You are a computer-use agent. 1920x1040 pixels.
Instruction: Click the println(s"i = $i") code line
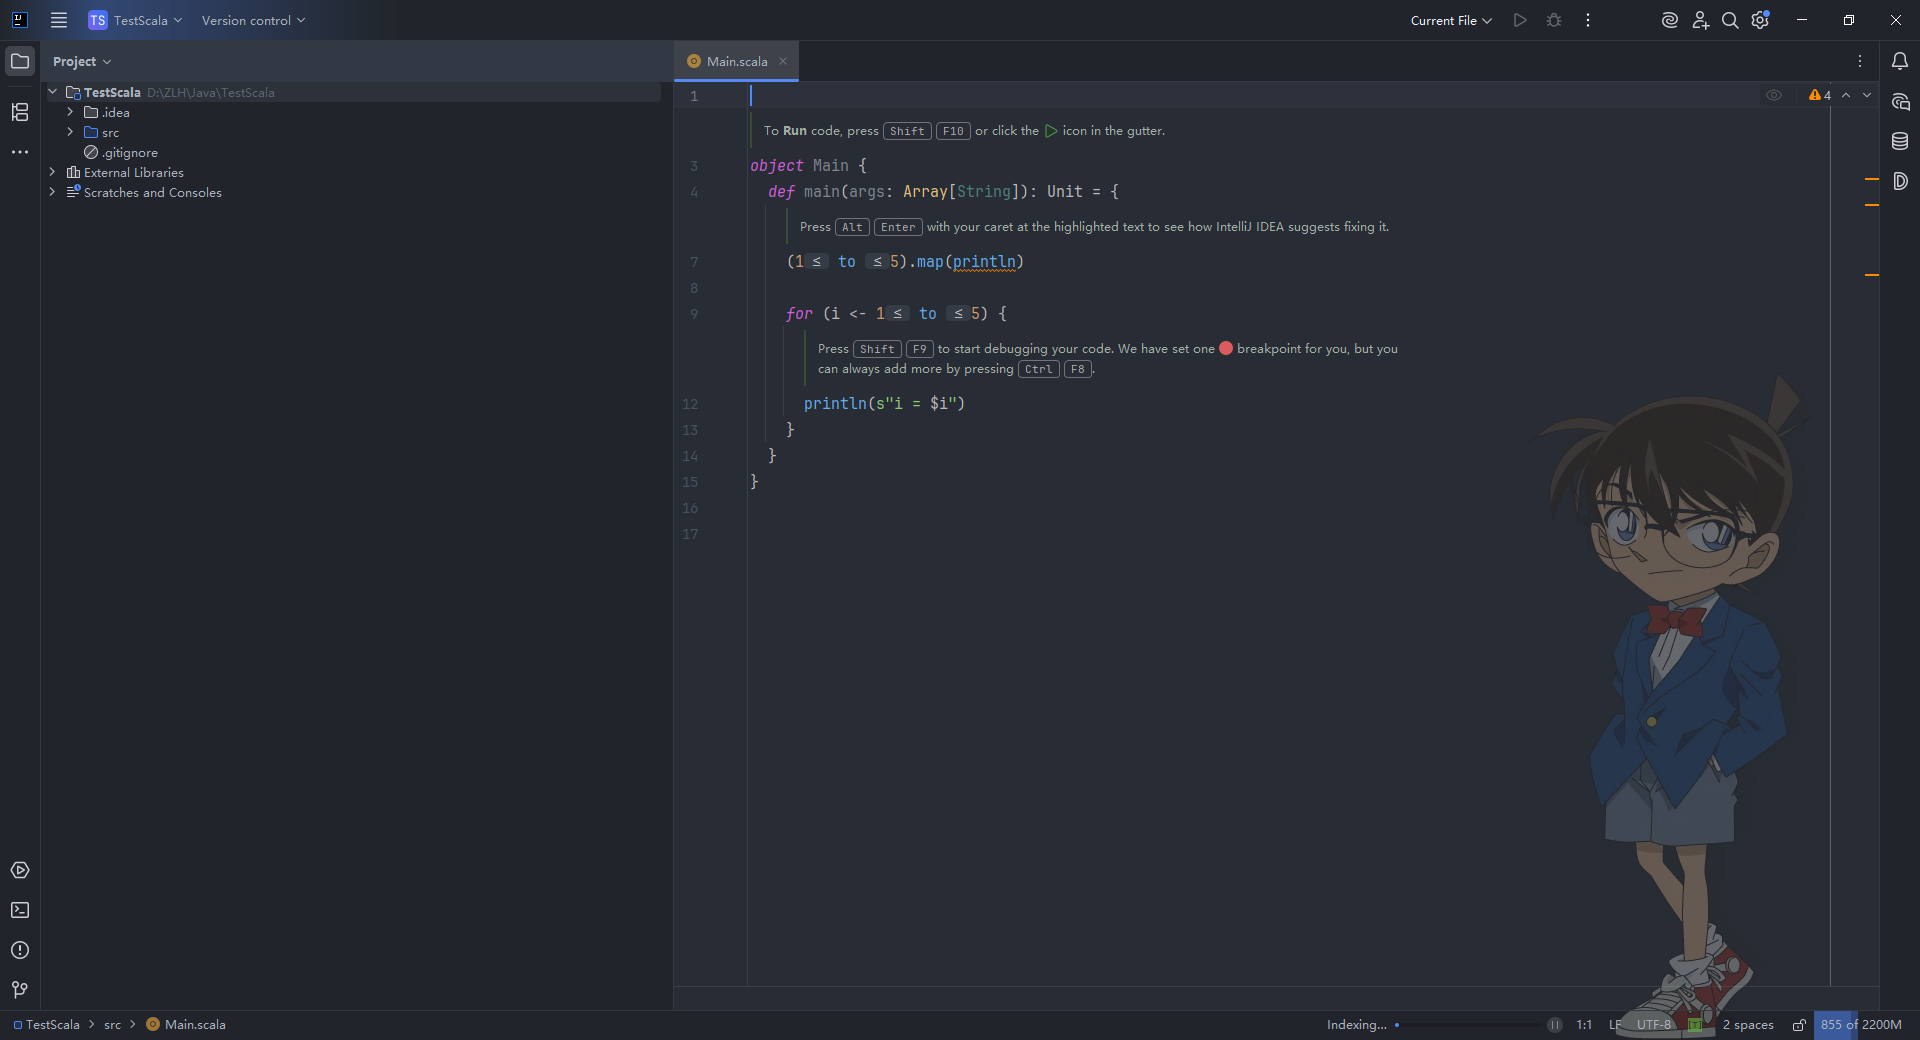click(x=884, y=404)
